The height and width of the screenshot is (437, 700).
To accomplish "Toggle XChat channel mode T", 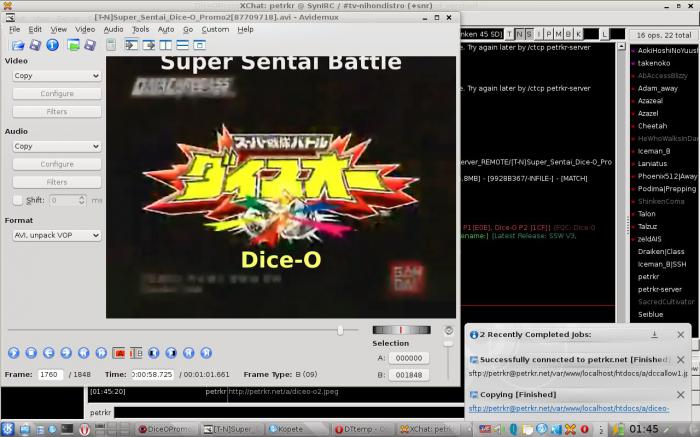I will [x=509, y=34].
